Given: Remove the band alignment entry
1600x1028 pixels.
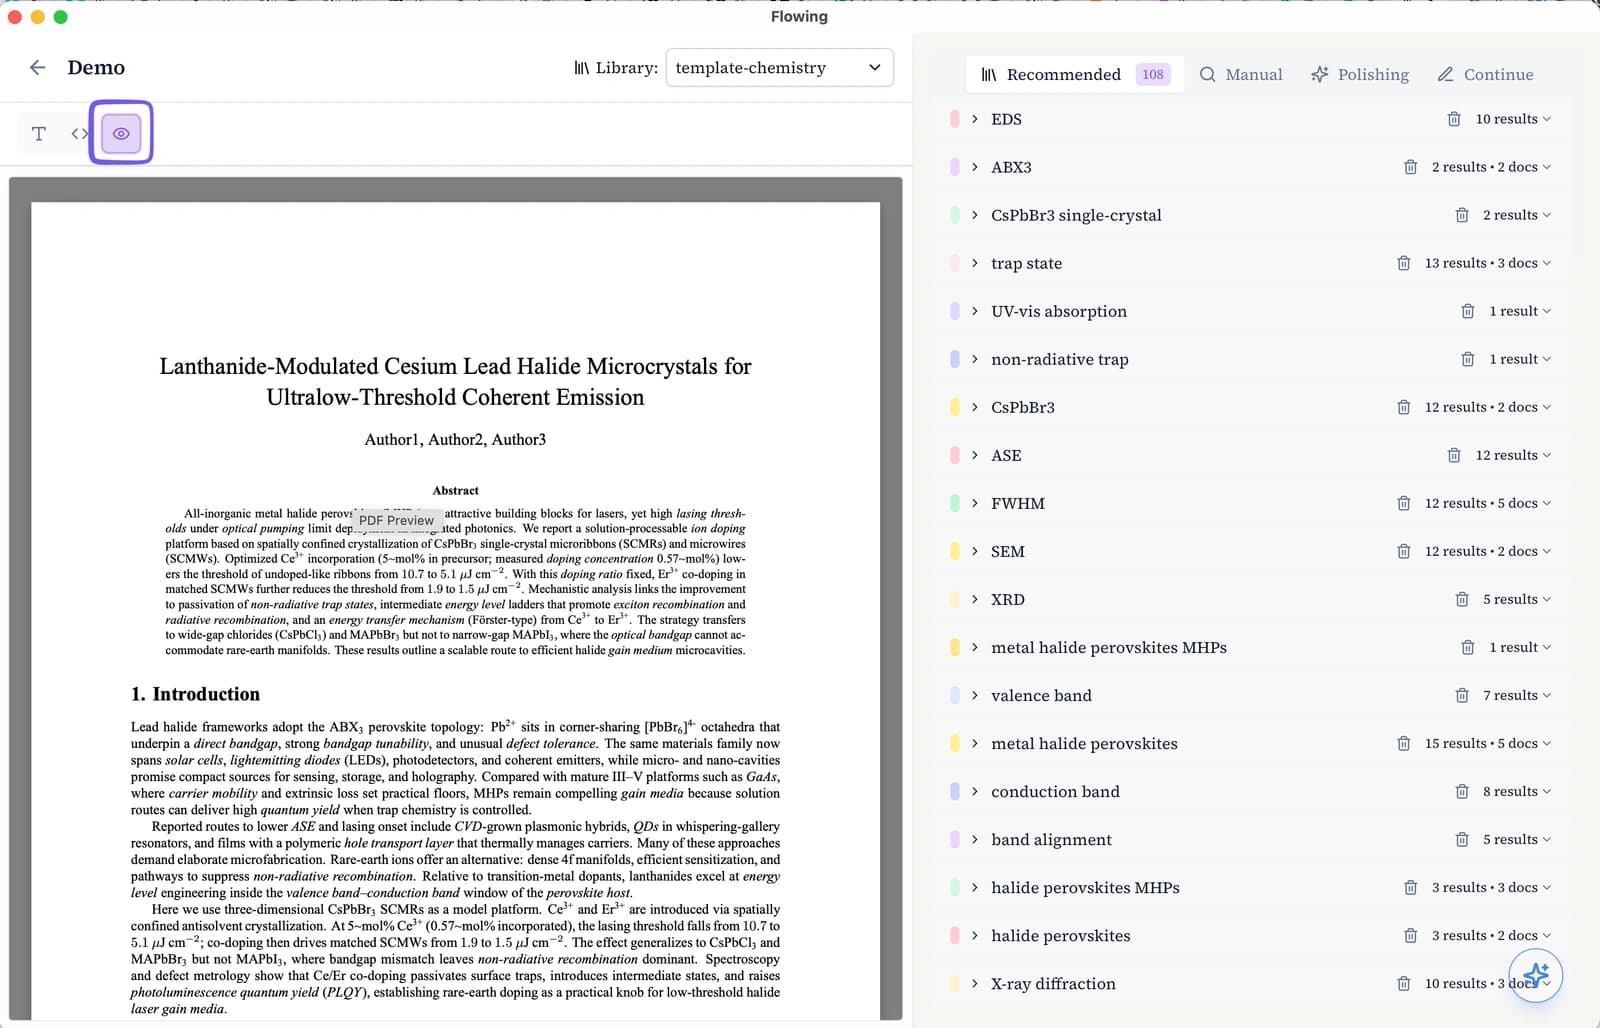Looking at the screenshot, I should point(1461,839).
